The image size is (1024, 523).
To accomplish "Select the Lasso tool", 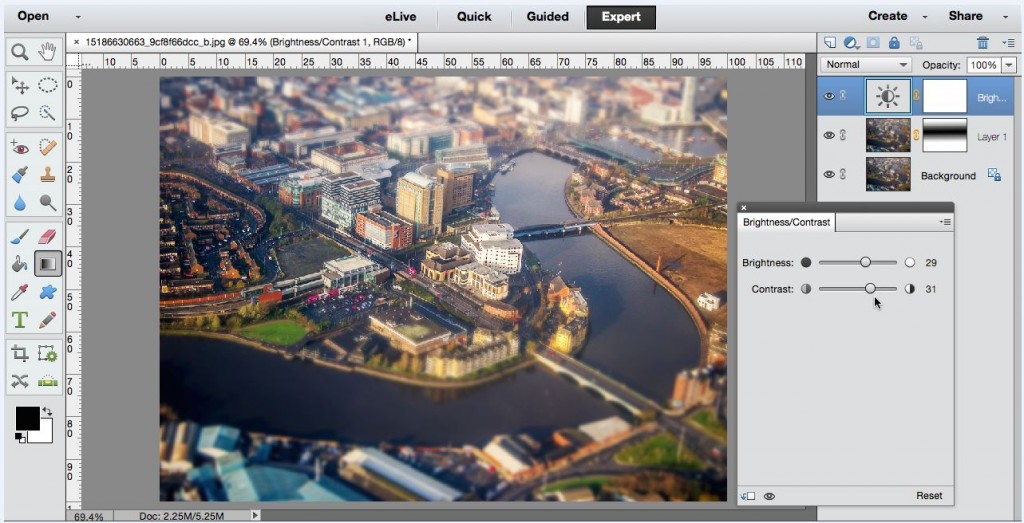I will pyautogui.click(x=20, y=113).
